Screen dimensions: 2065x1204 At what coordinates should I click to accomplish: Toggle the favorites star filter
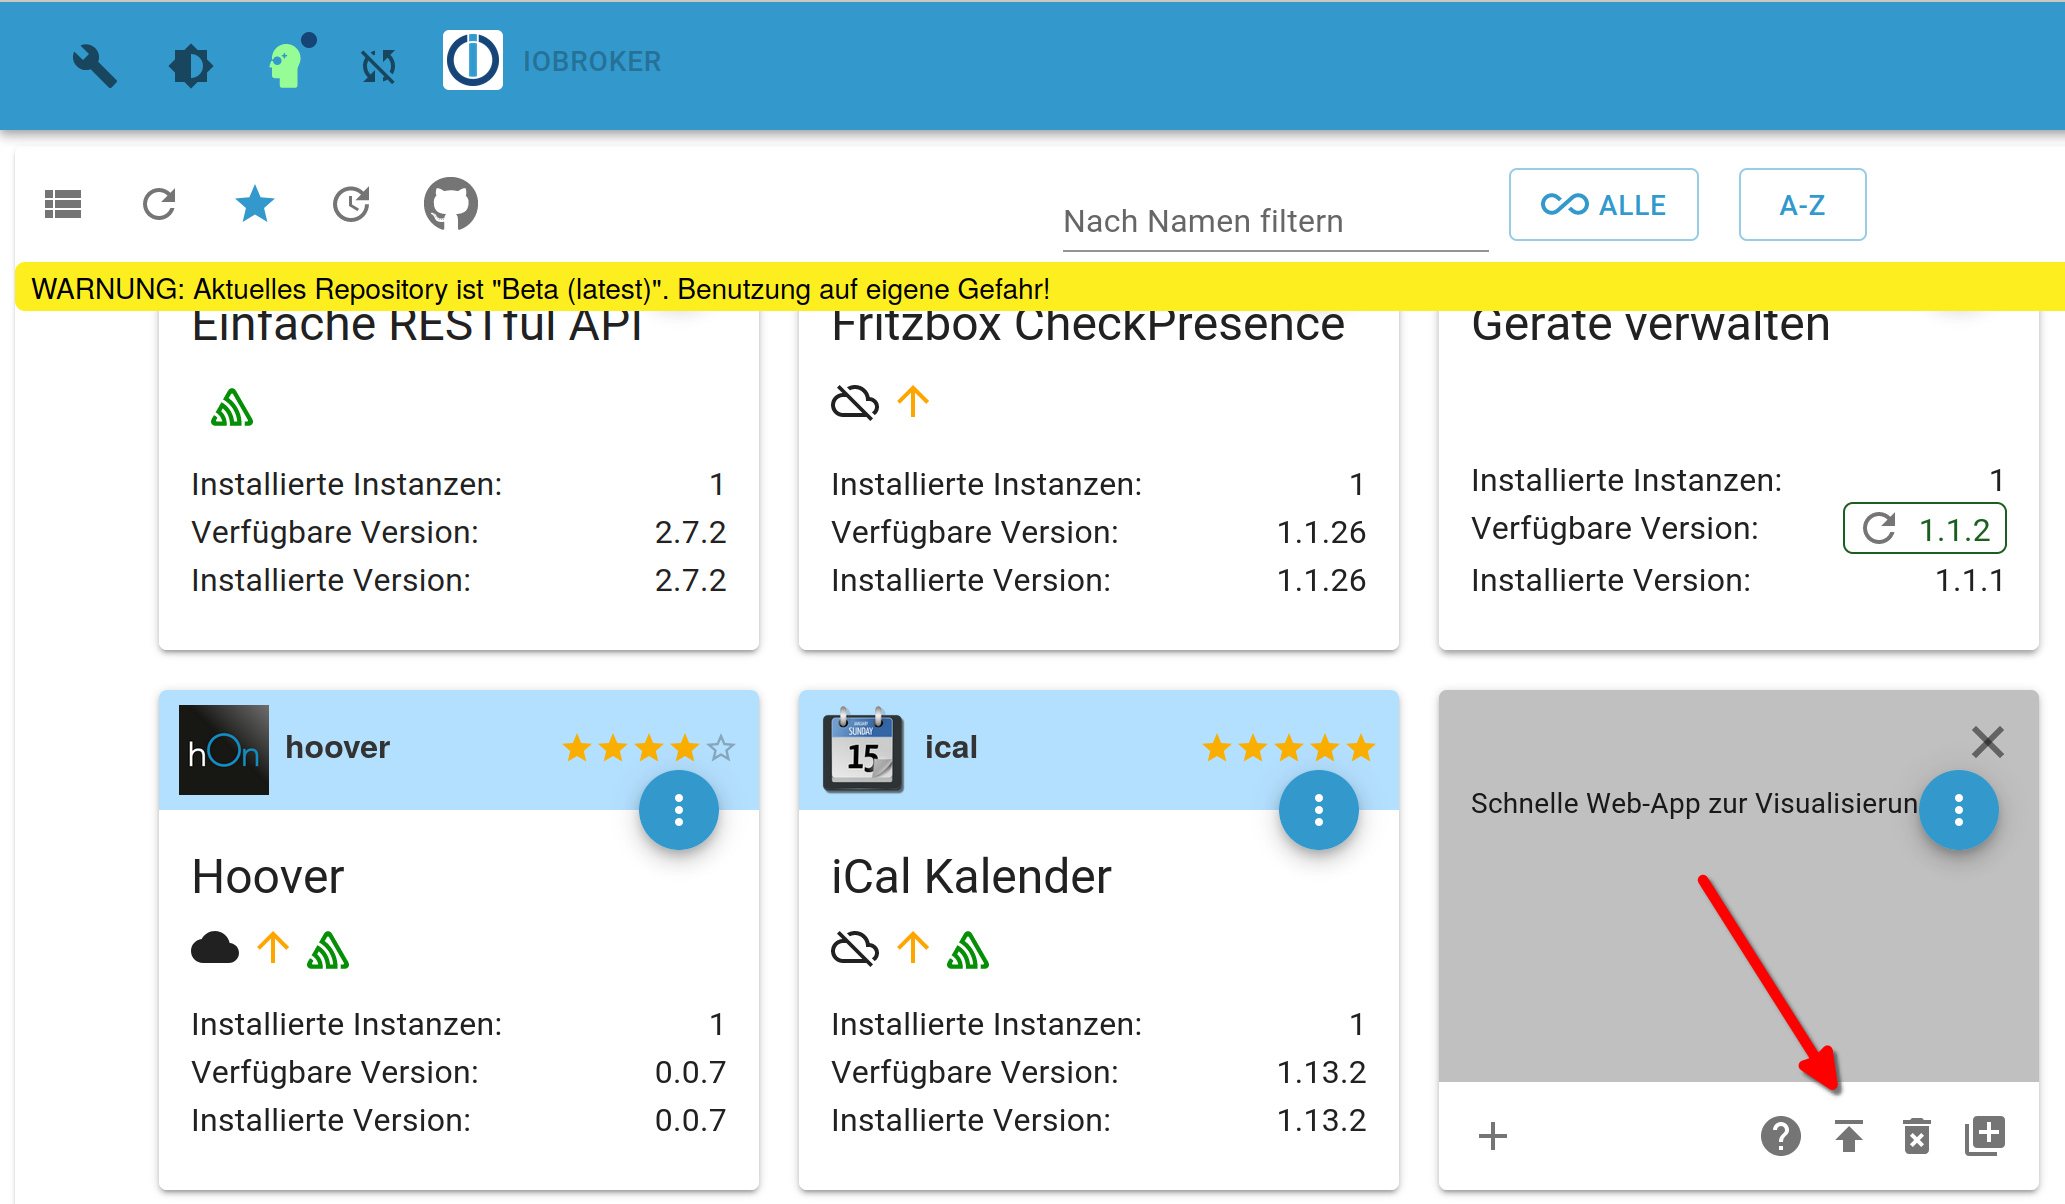255,205
